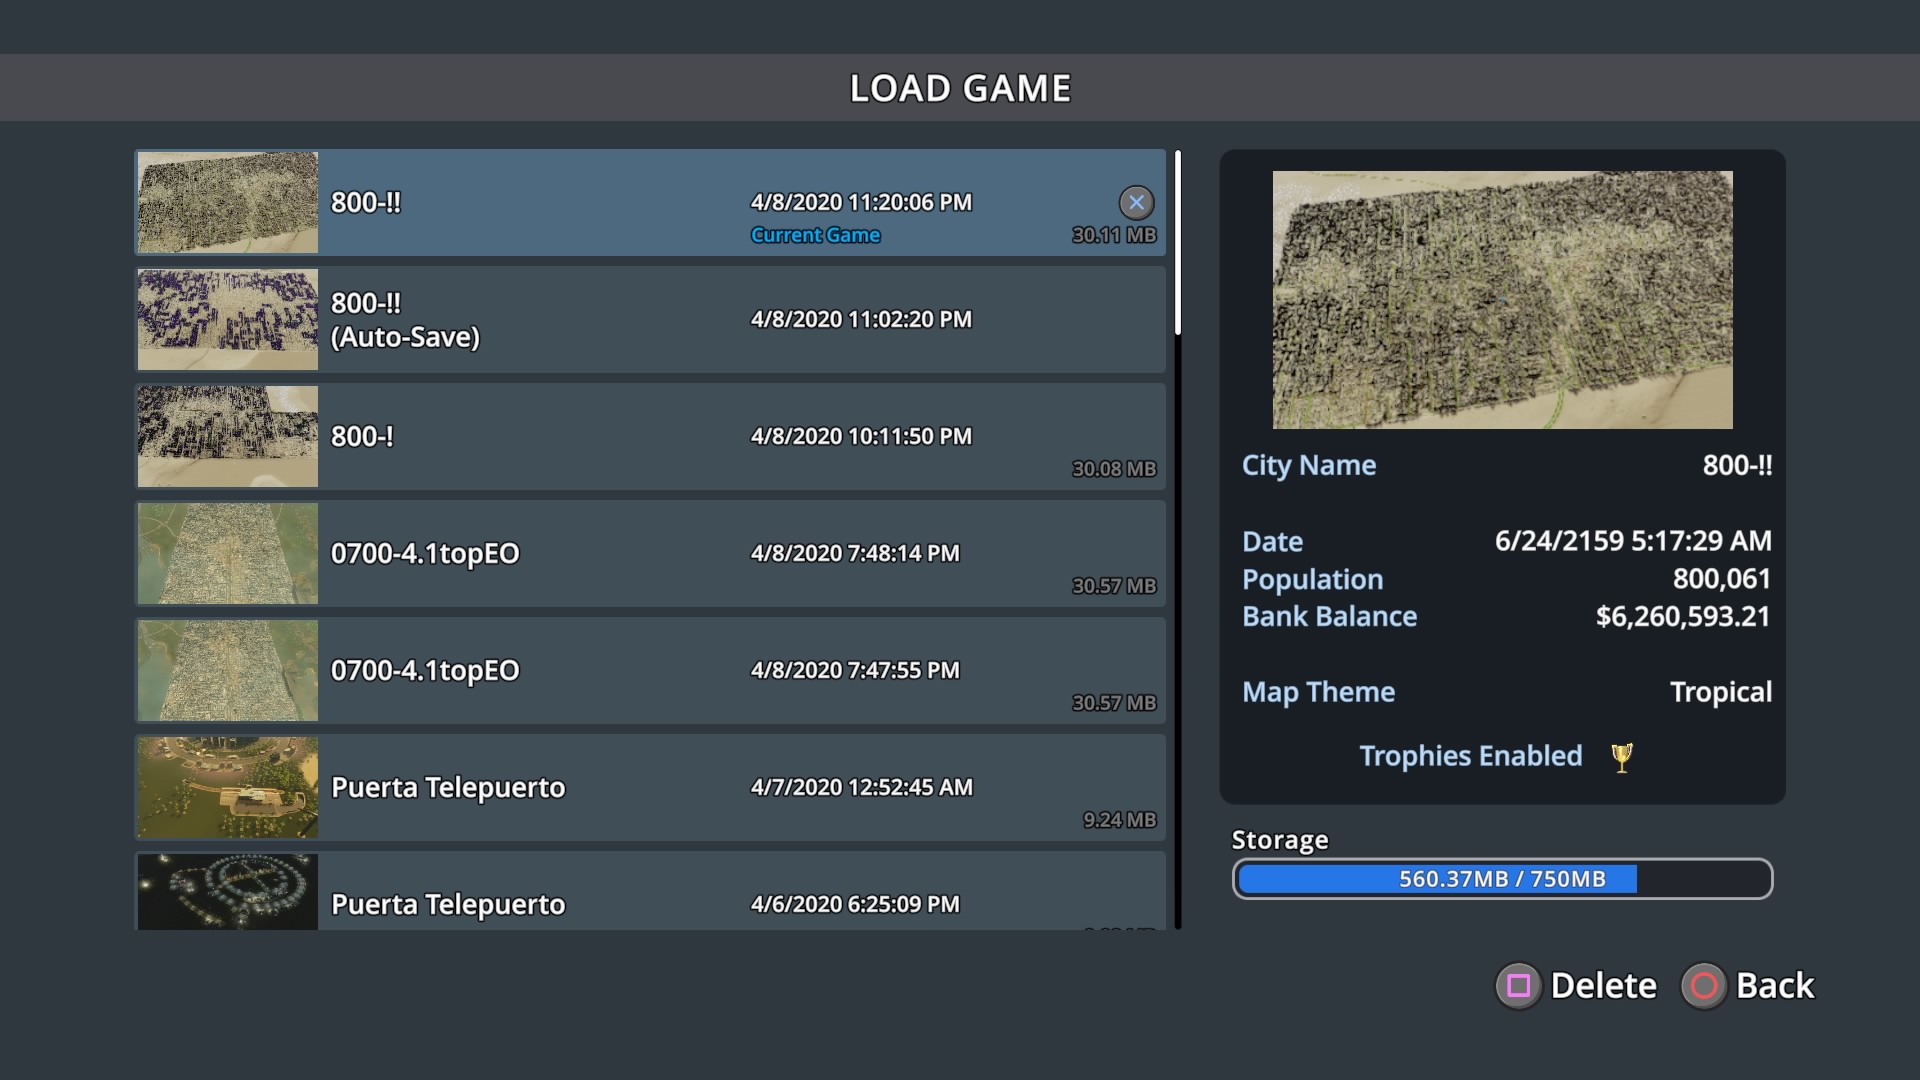Click the Current Game label

tap(815, 235)
